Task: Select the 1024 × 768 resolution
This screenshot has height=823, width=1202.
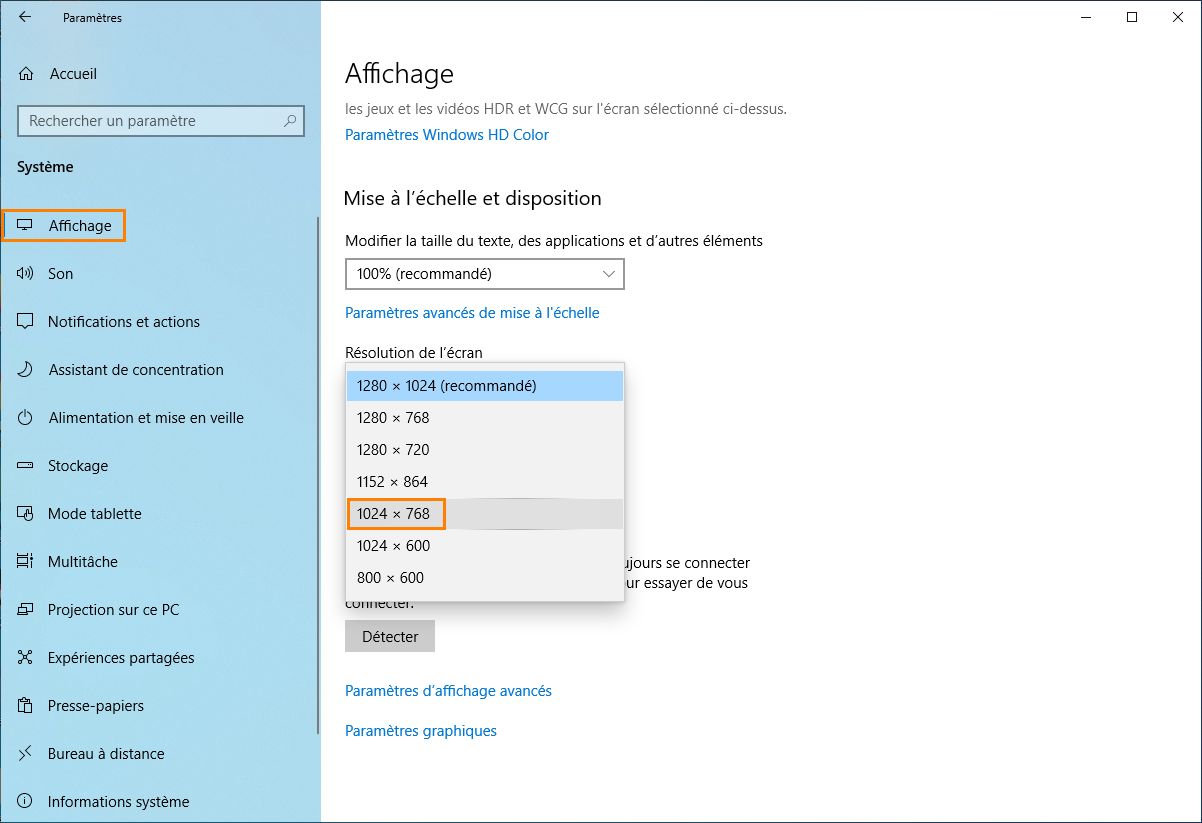Action: [396, 513]
